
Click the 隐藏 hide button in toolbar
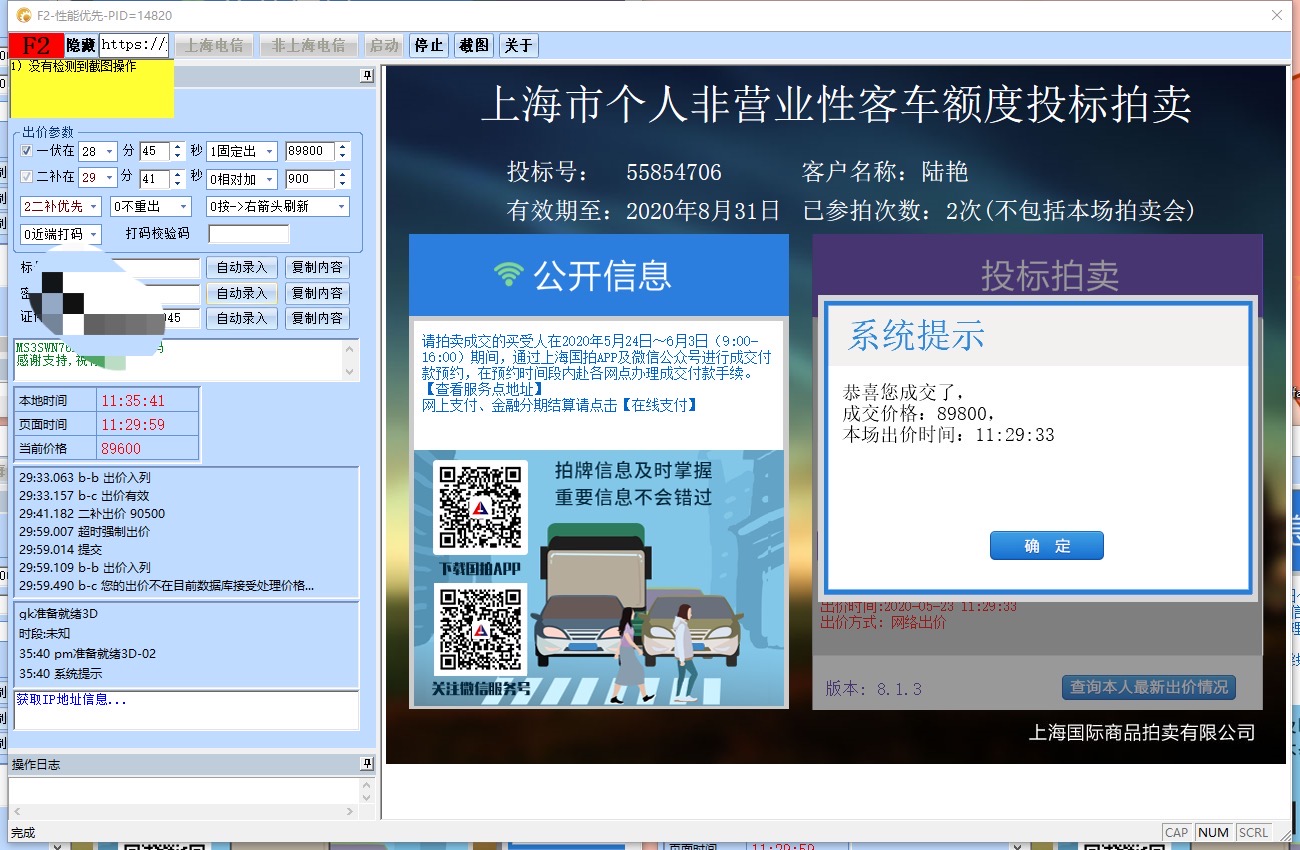[81, 45]
